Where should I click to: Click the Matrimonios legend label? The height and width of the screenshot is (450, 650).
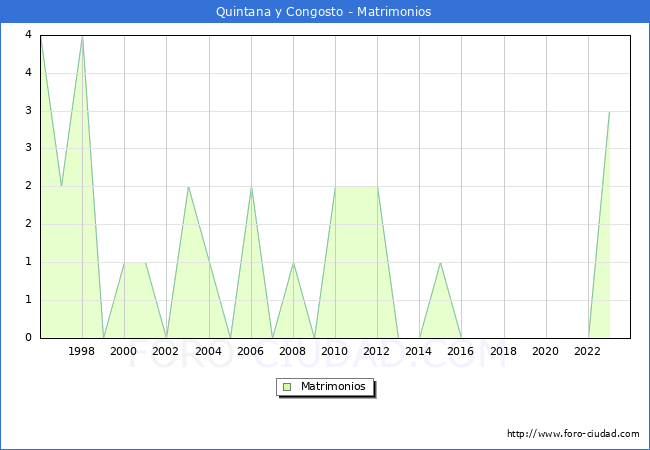pos(333,386)
